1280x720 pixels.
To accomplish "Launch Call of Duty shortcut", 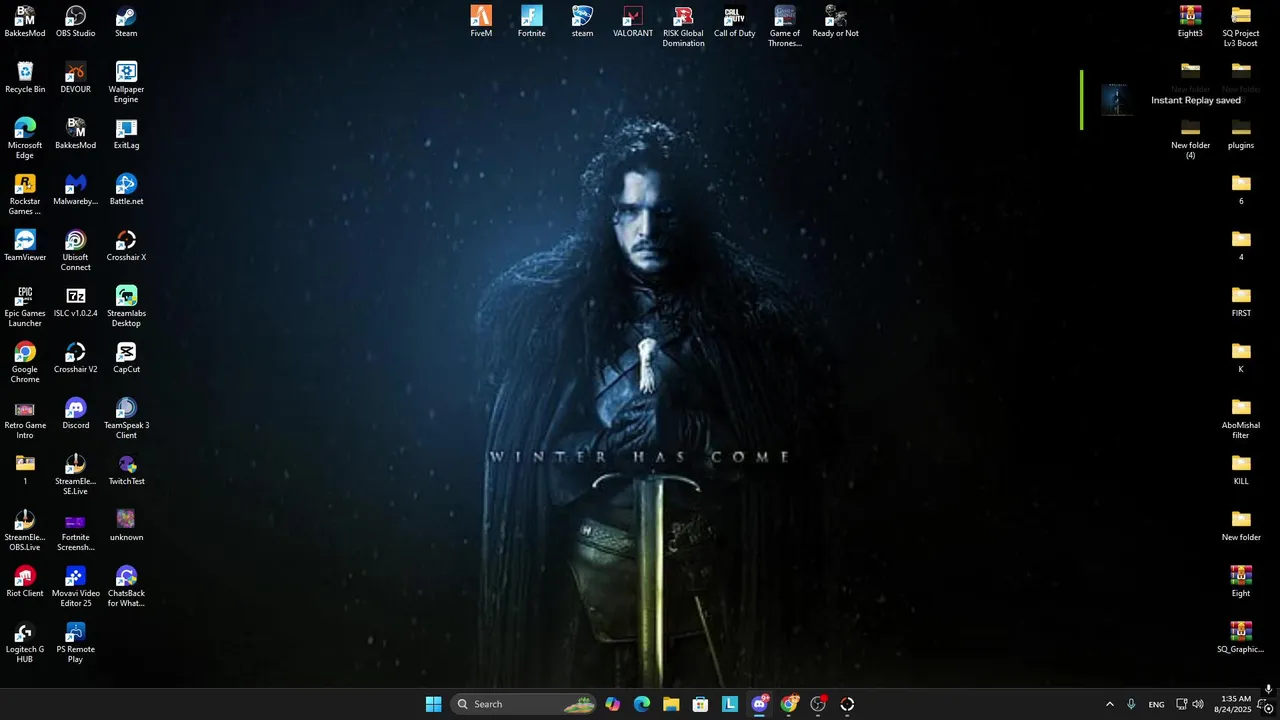I will point(734,22).
